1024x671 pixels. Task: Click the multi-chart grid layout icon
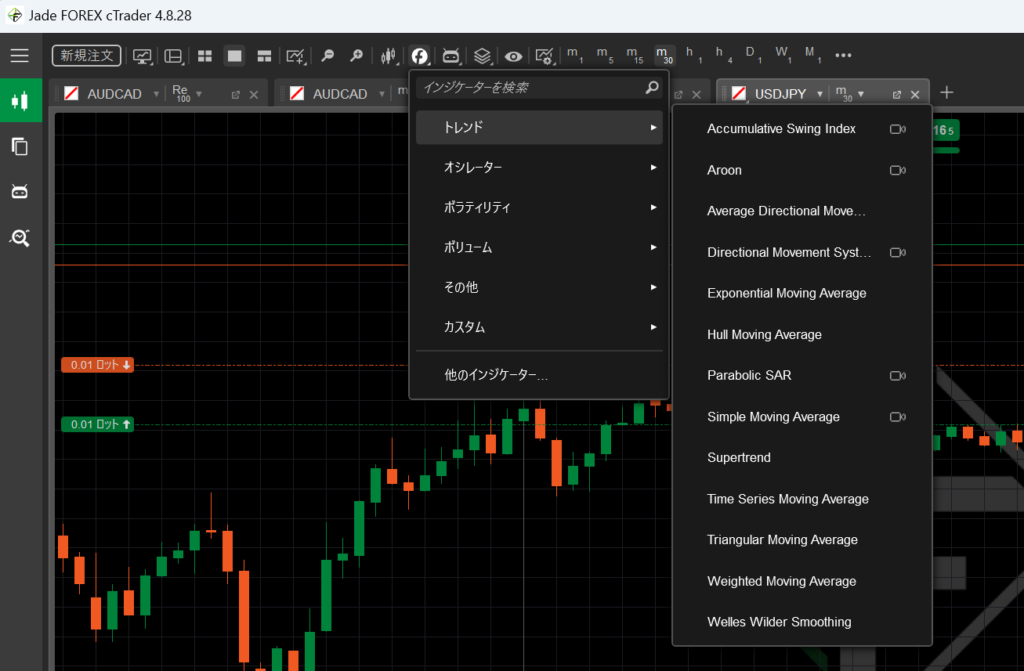pos(204,56)
